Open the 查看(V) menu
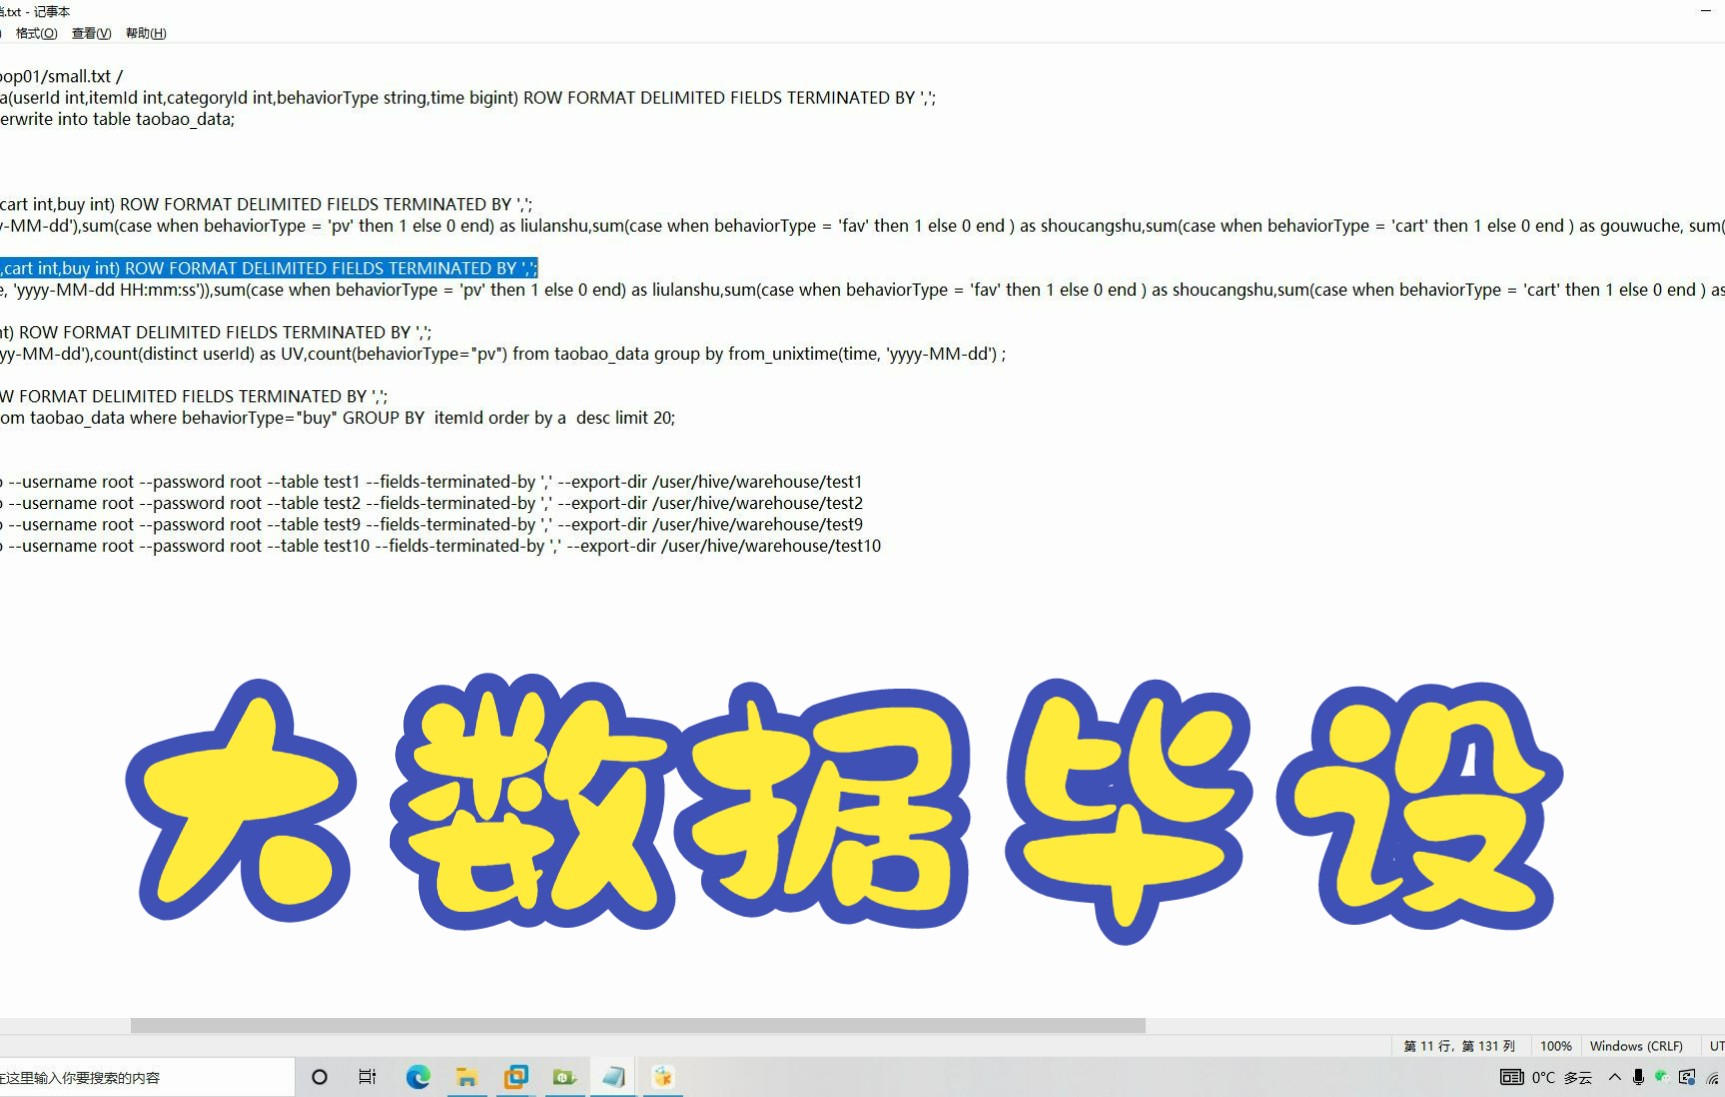Image resolution: width=1725 pixels, height=1097 pixels. pos(90,33)
